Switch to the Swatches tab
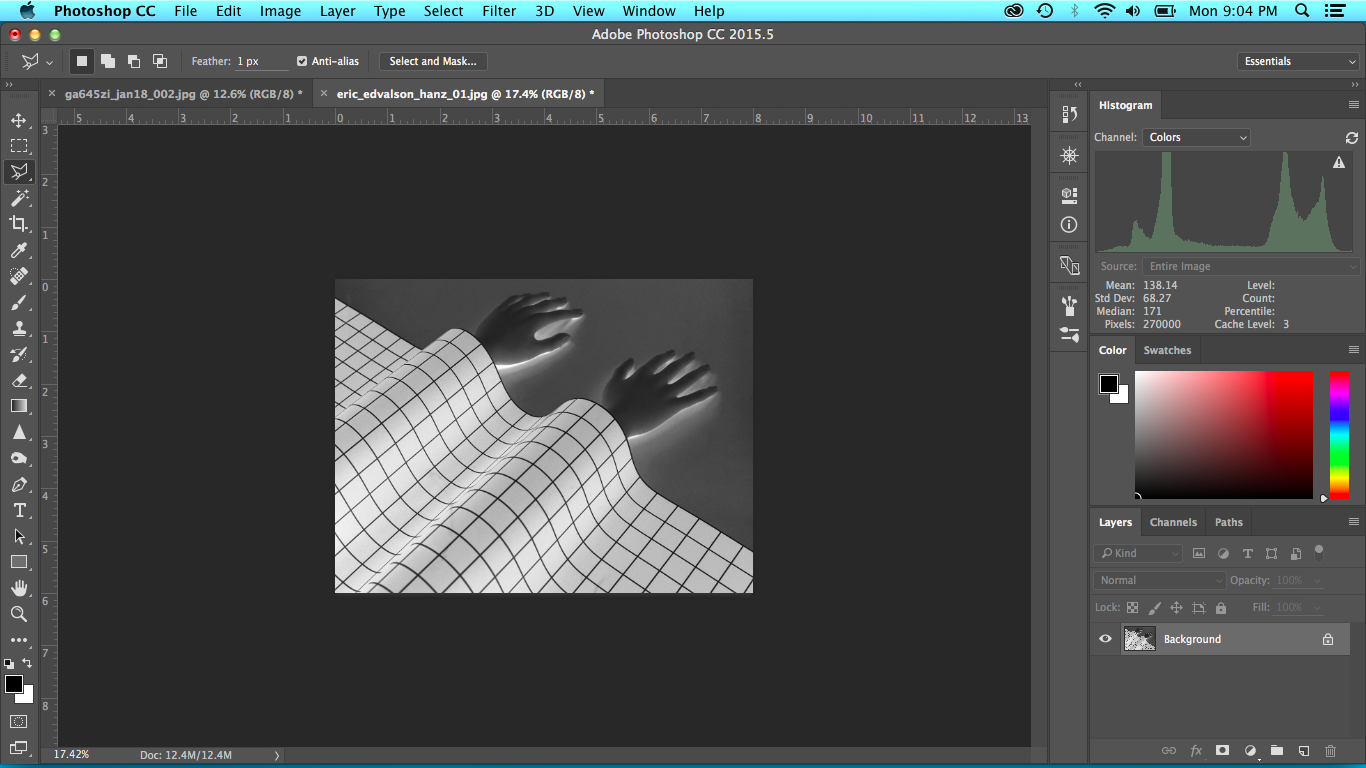This screenshot has height=768, width=1366. [x=1167, y=350]
